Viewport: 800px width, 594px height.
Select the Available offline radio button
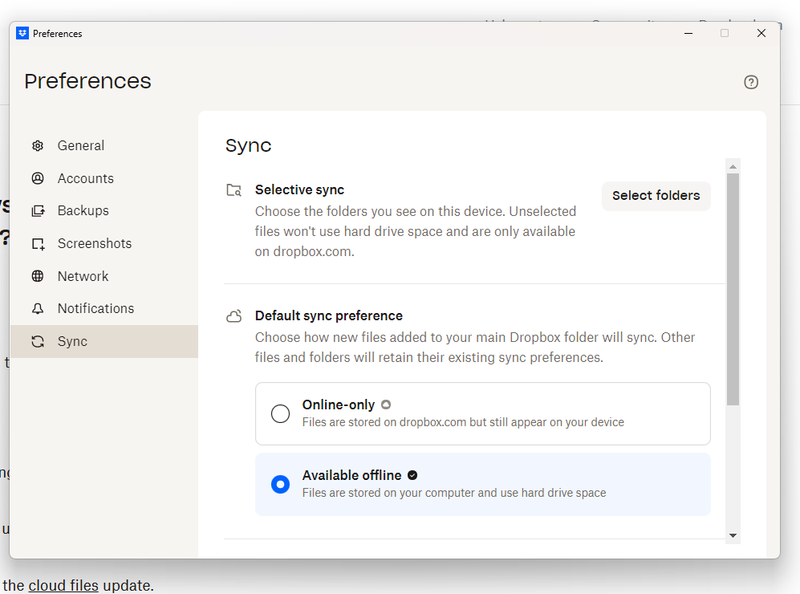(x=281, y=484)
